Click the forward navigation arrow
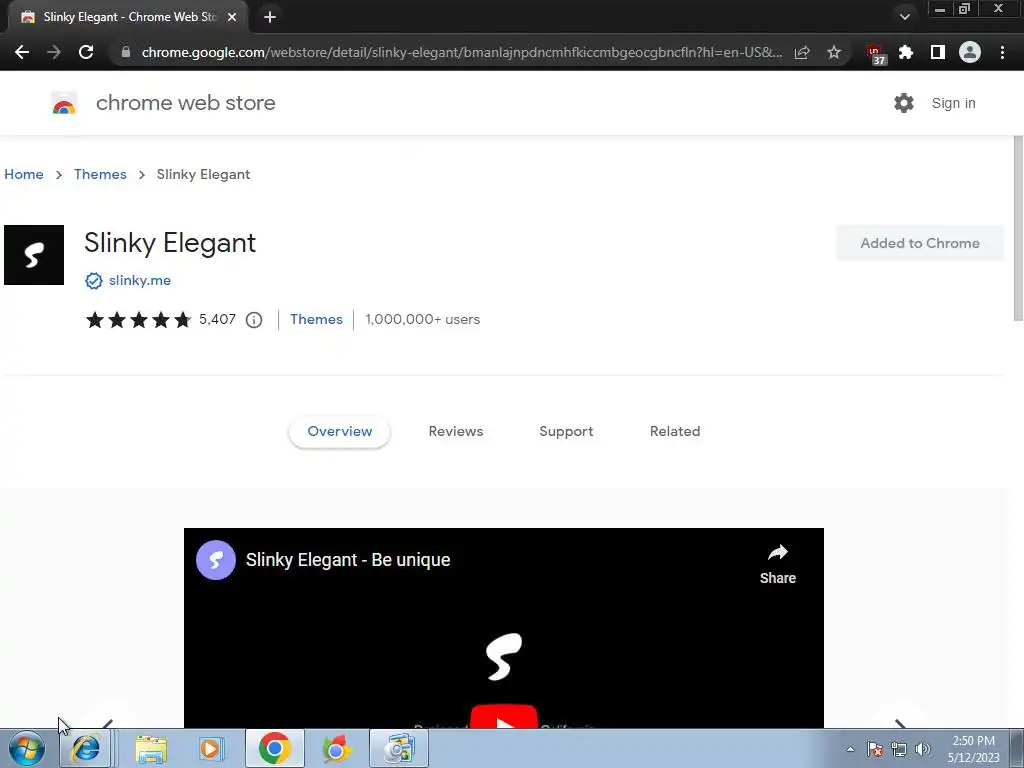 (54, 52)
